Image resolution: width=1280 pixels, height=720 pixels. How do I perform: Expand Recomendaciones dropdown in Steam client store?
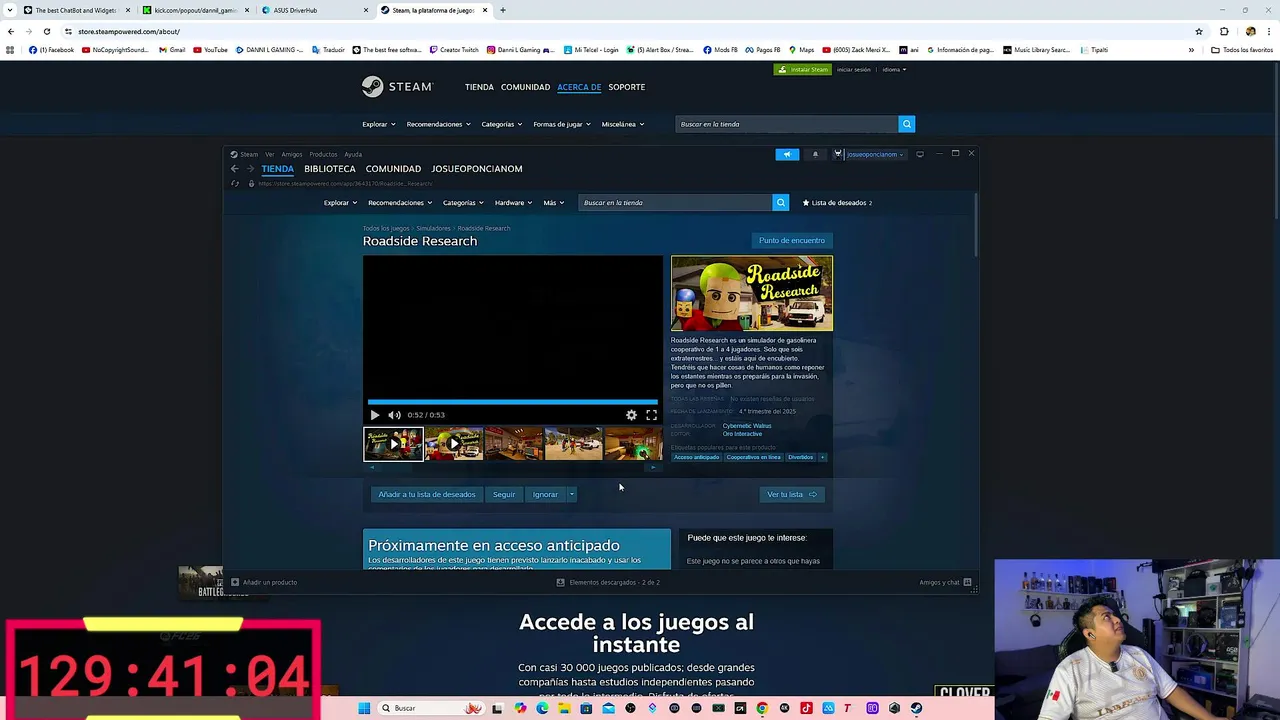[400, 203]
